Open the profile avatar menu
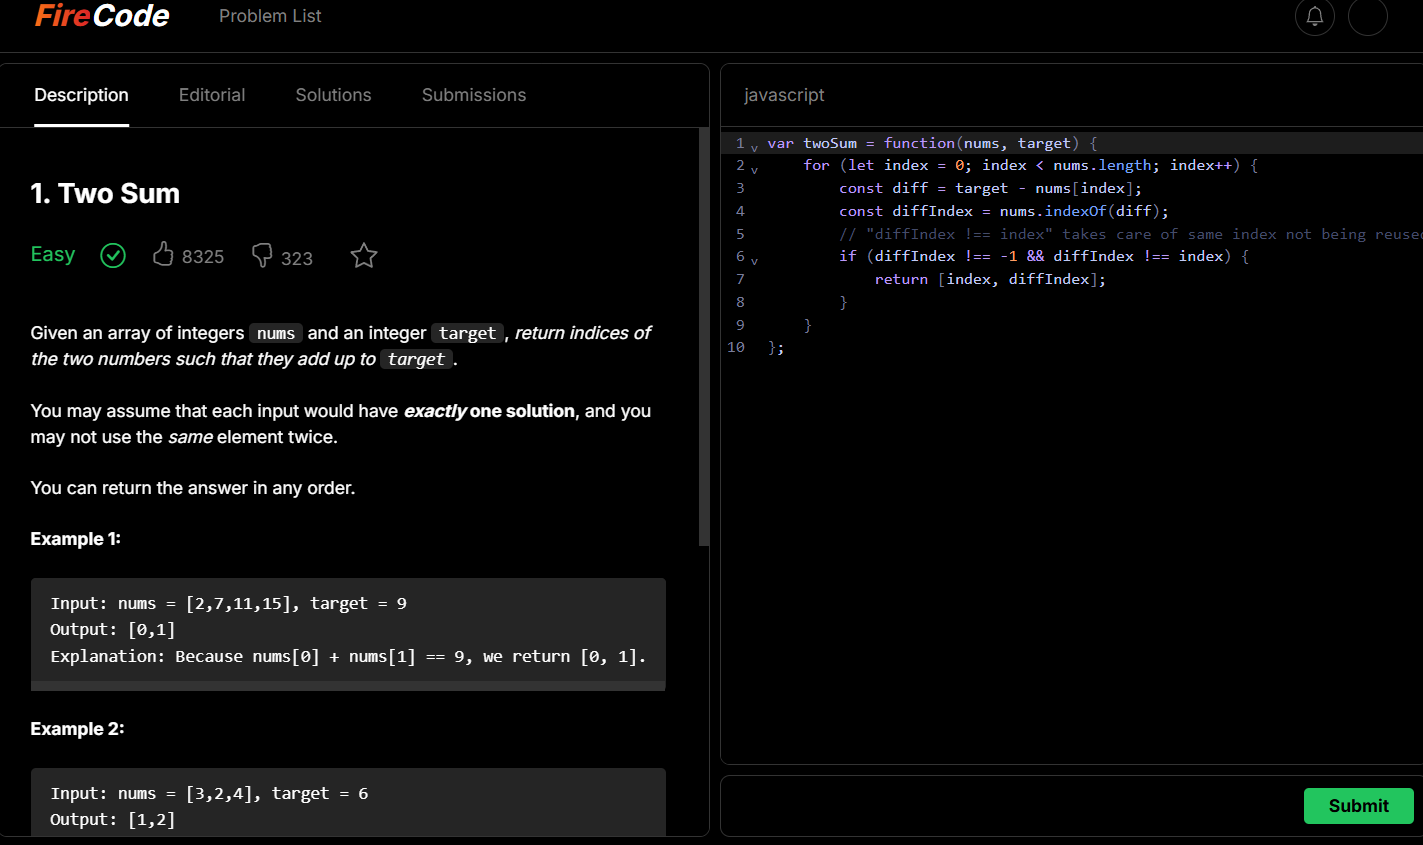The image size is (1423, 845). (1368, 17)
